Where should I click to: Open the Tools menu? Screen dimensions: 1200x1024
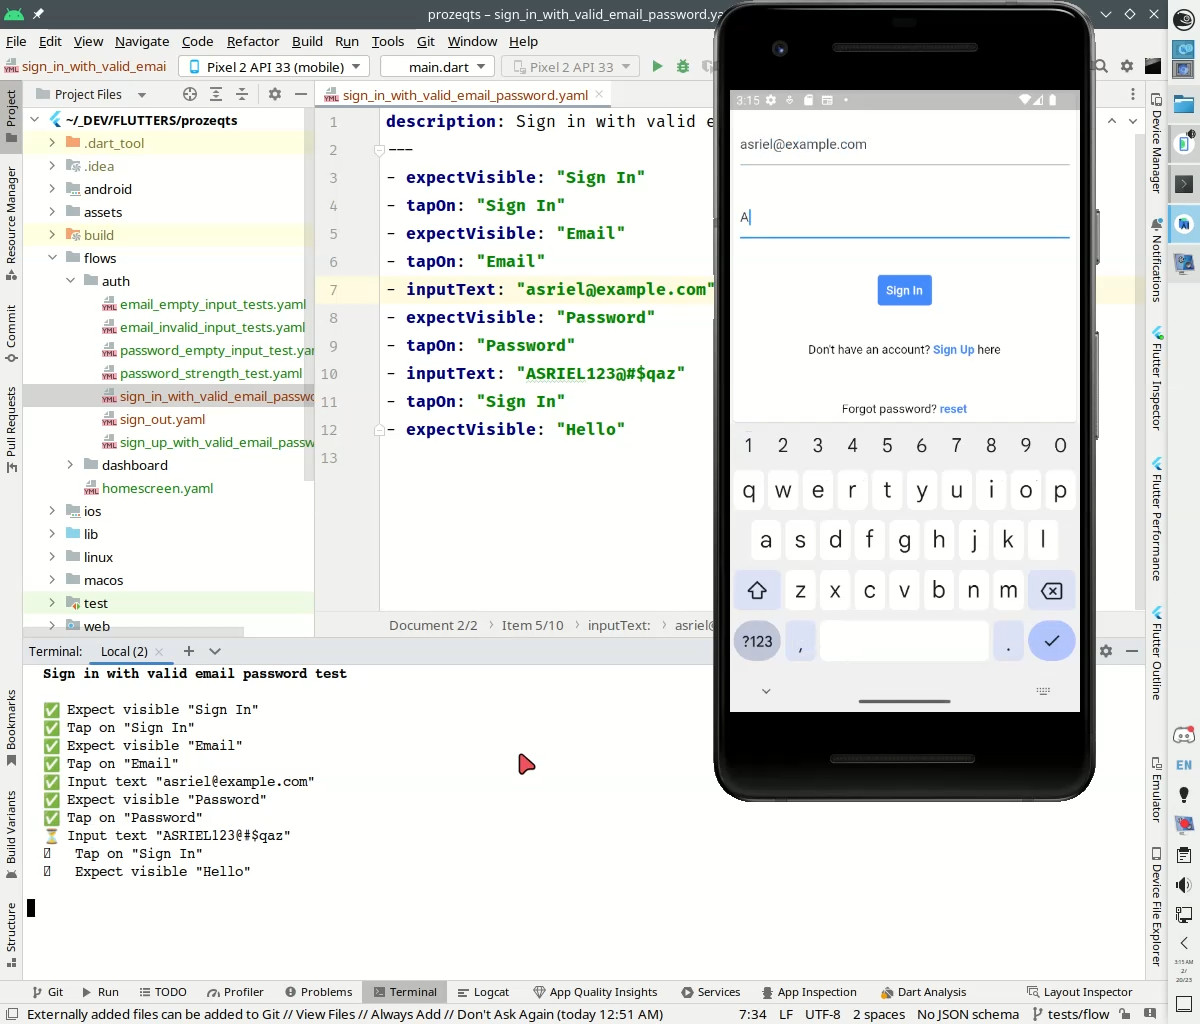388,41
